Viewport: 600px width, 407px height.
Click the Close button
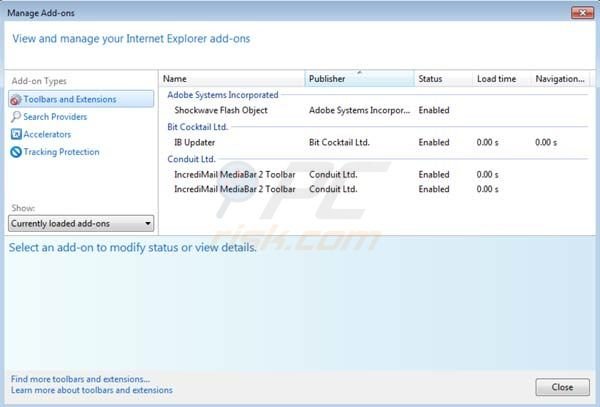click(562, 387)
